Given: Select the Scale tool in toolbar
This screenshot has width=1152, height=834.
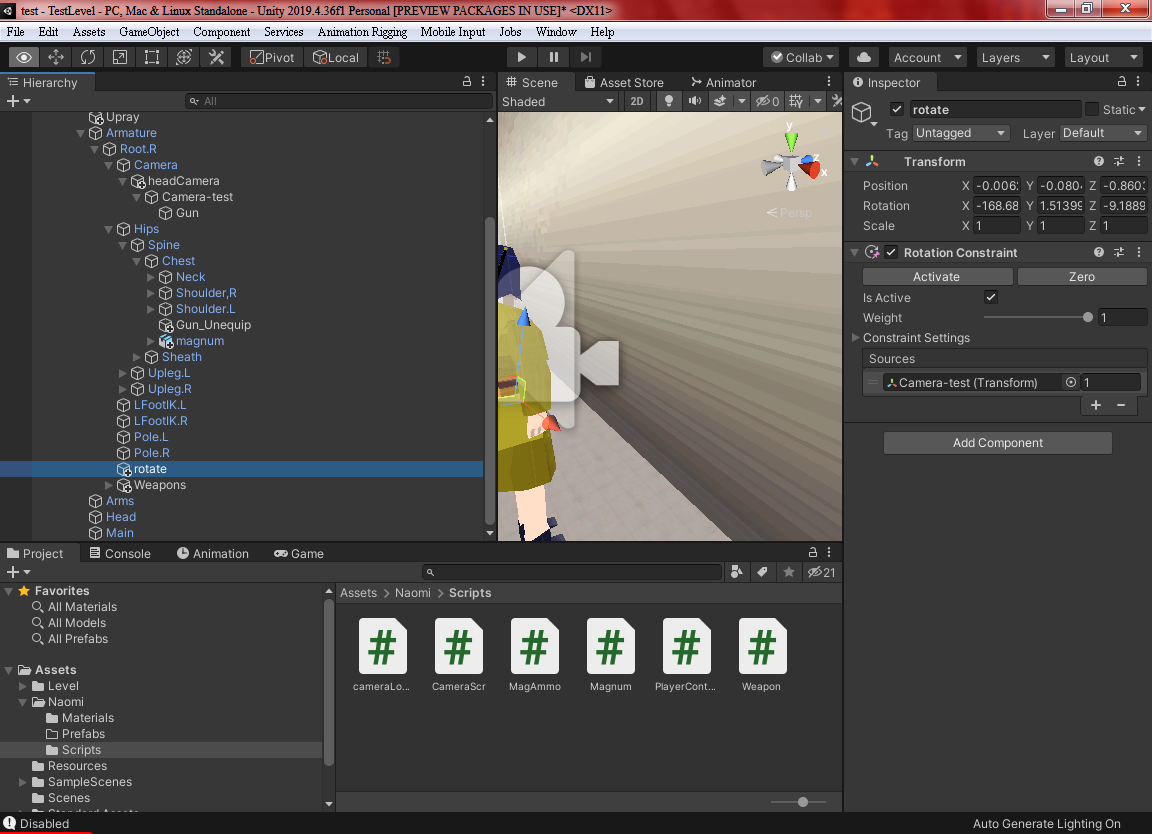Looking at the screenshot, I should (120, 57).
